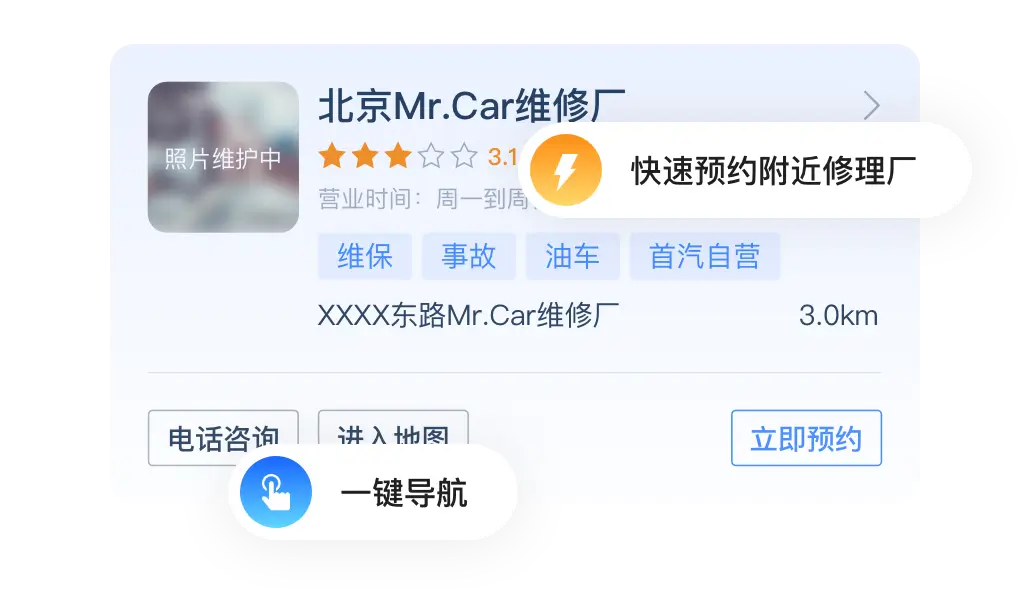Click the 北京Mr.Car维修厂 title

click(472, 106)
